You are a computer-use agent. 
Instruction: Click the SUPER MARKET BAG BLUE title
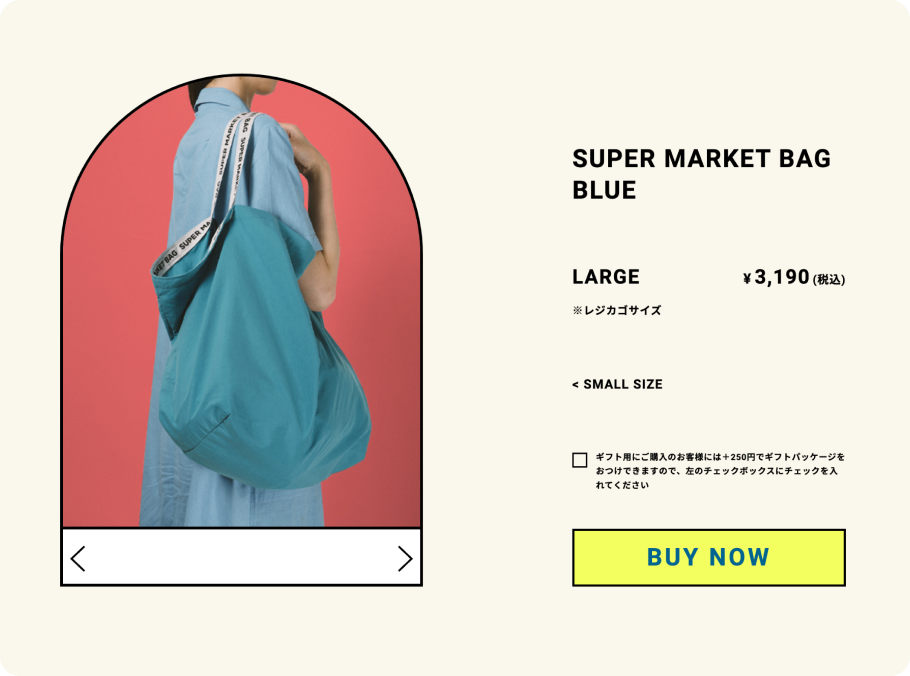[x=701, y=174]
